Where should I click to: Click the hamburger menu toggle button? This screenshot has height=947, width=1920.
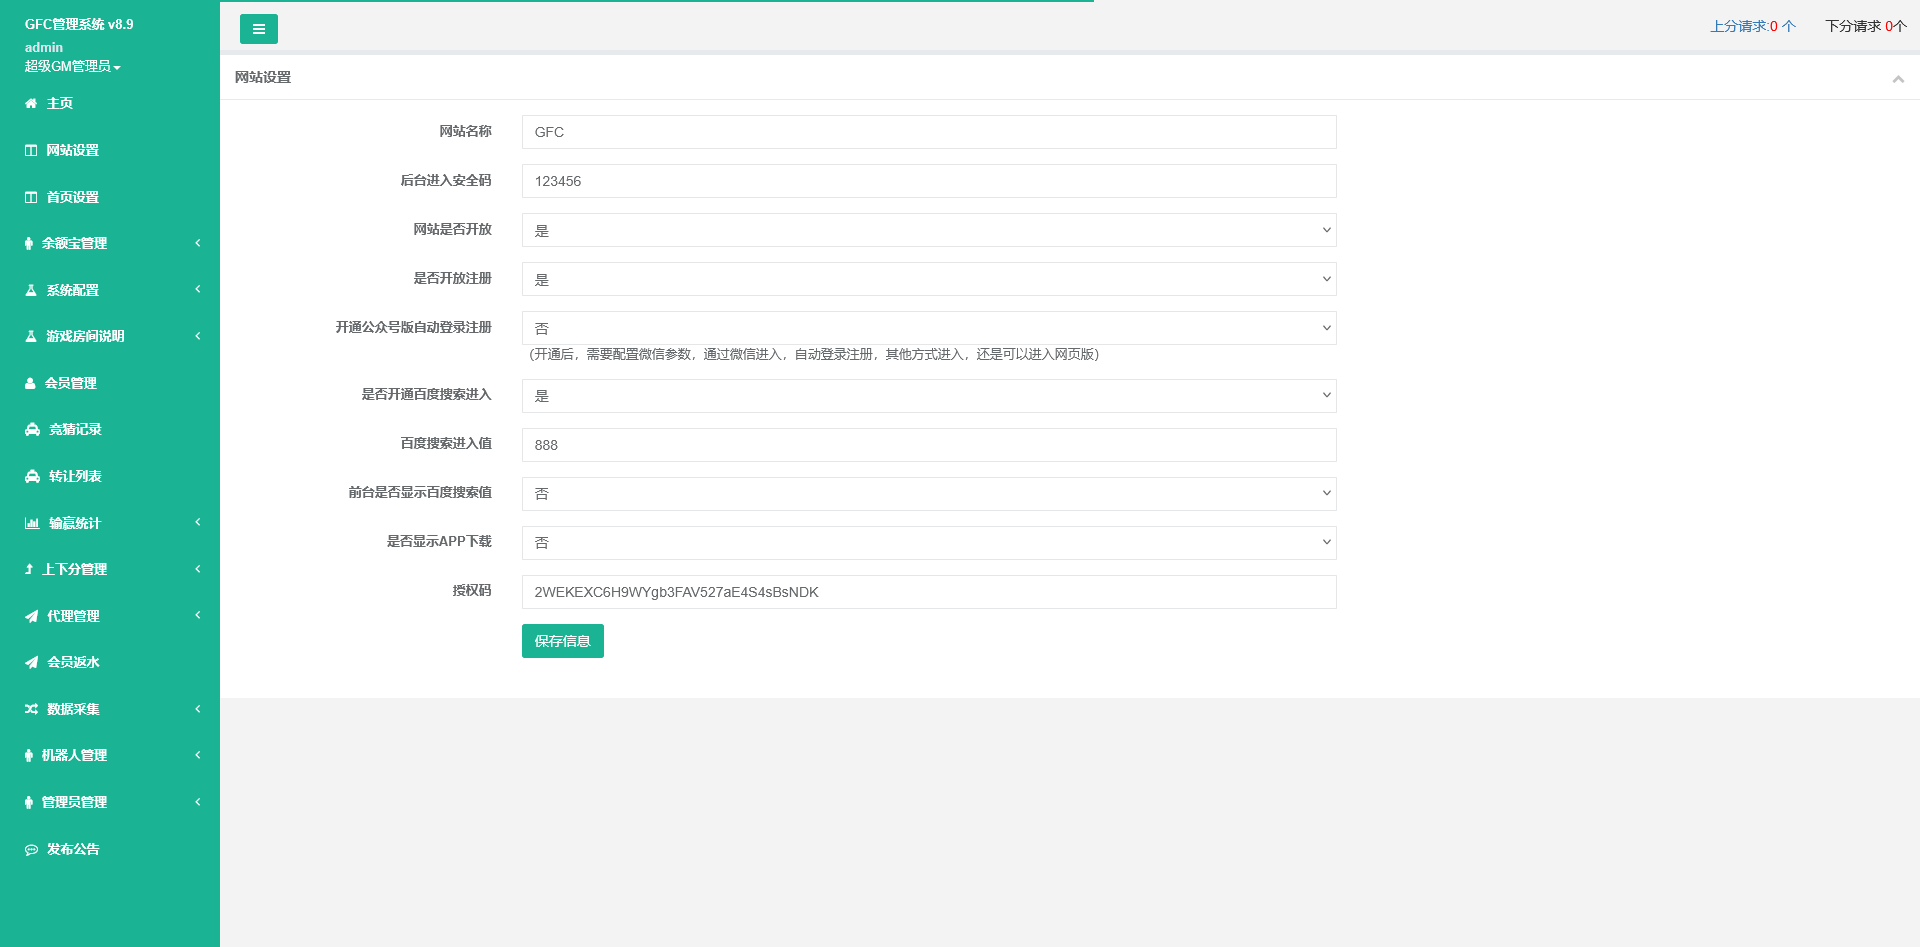pyautogui.click(x=258, y=29)
